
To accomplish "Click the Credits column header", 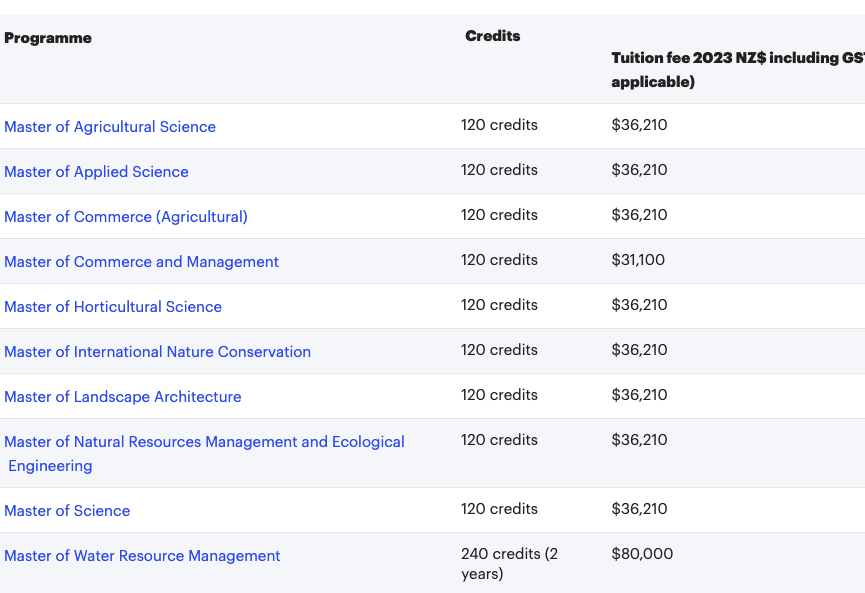I will [492, 36].
